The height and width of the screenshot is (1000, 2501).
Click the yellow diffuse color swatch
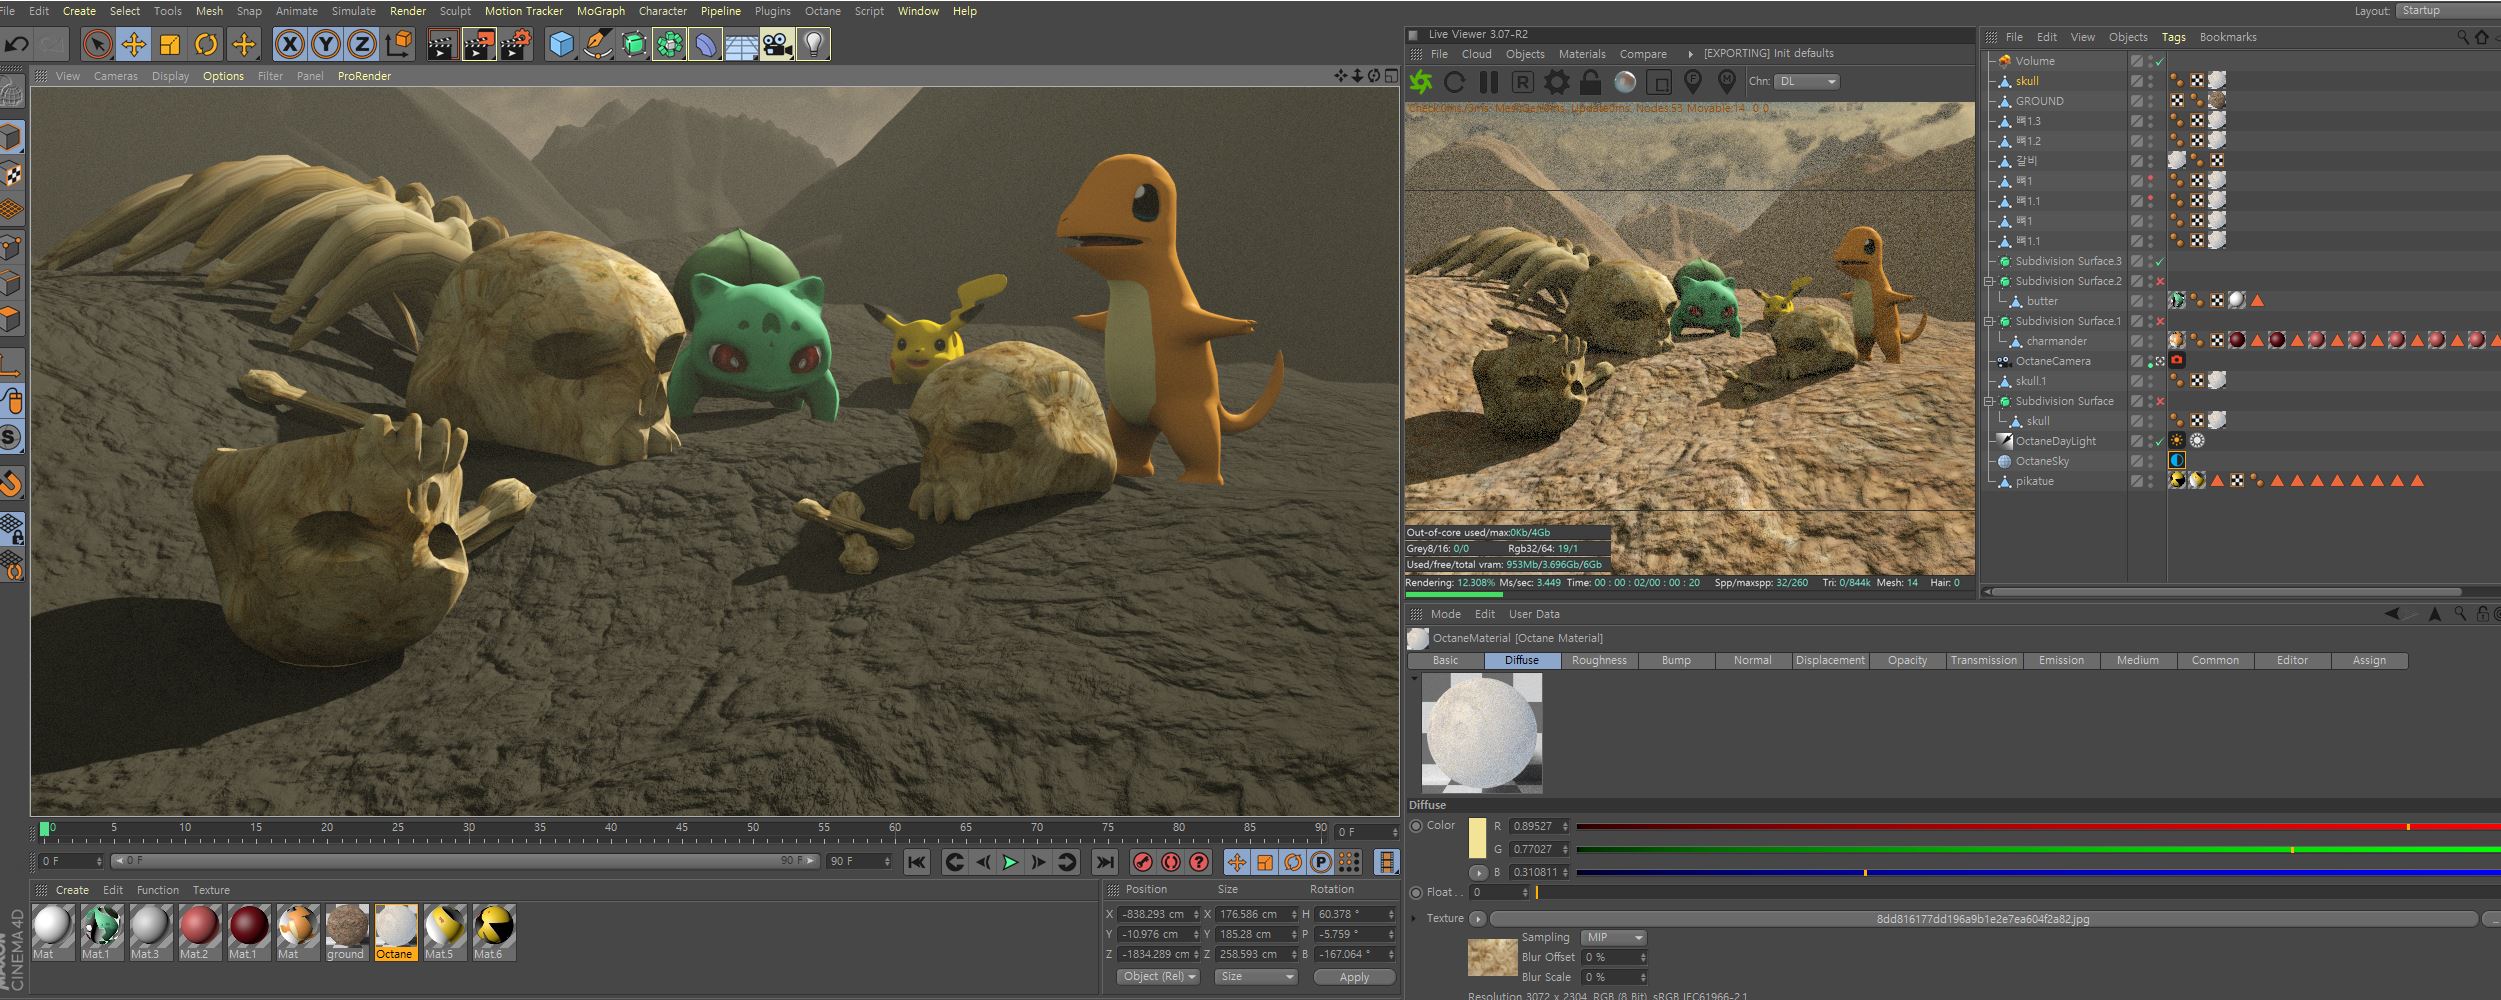[1477, 838]
